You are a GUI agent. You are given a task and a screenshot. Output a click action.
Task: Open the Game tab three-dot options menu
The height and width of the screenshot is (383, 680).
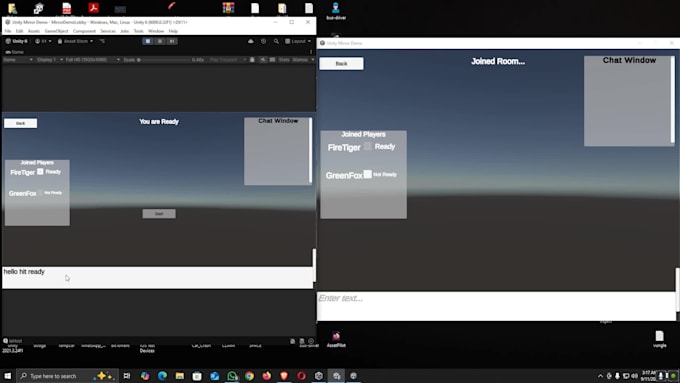tap(311, 52)
